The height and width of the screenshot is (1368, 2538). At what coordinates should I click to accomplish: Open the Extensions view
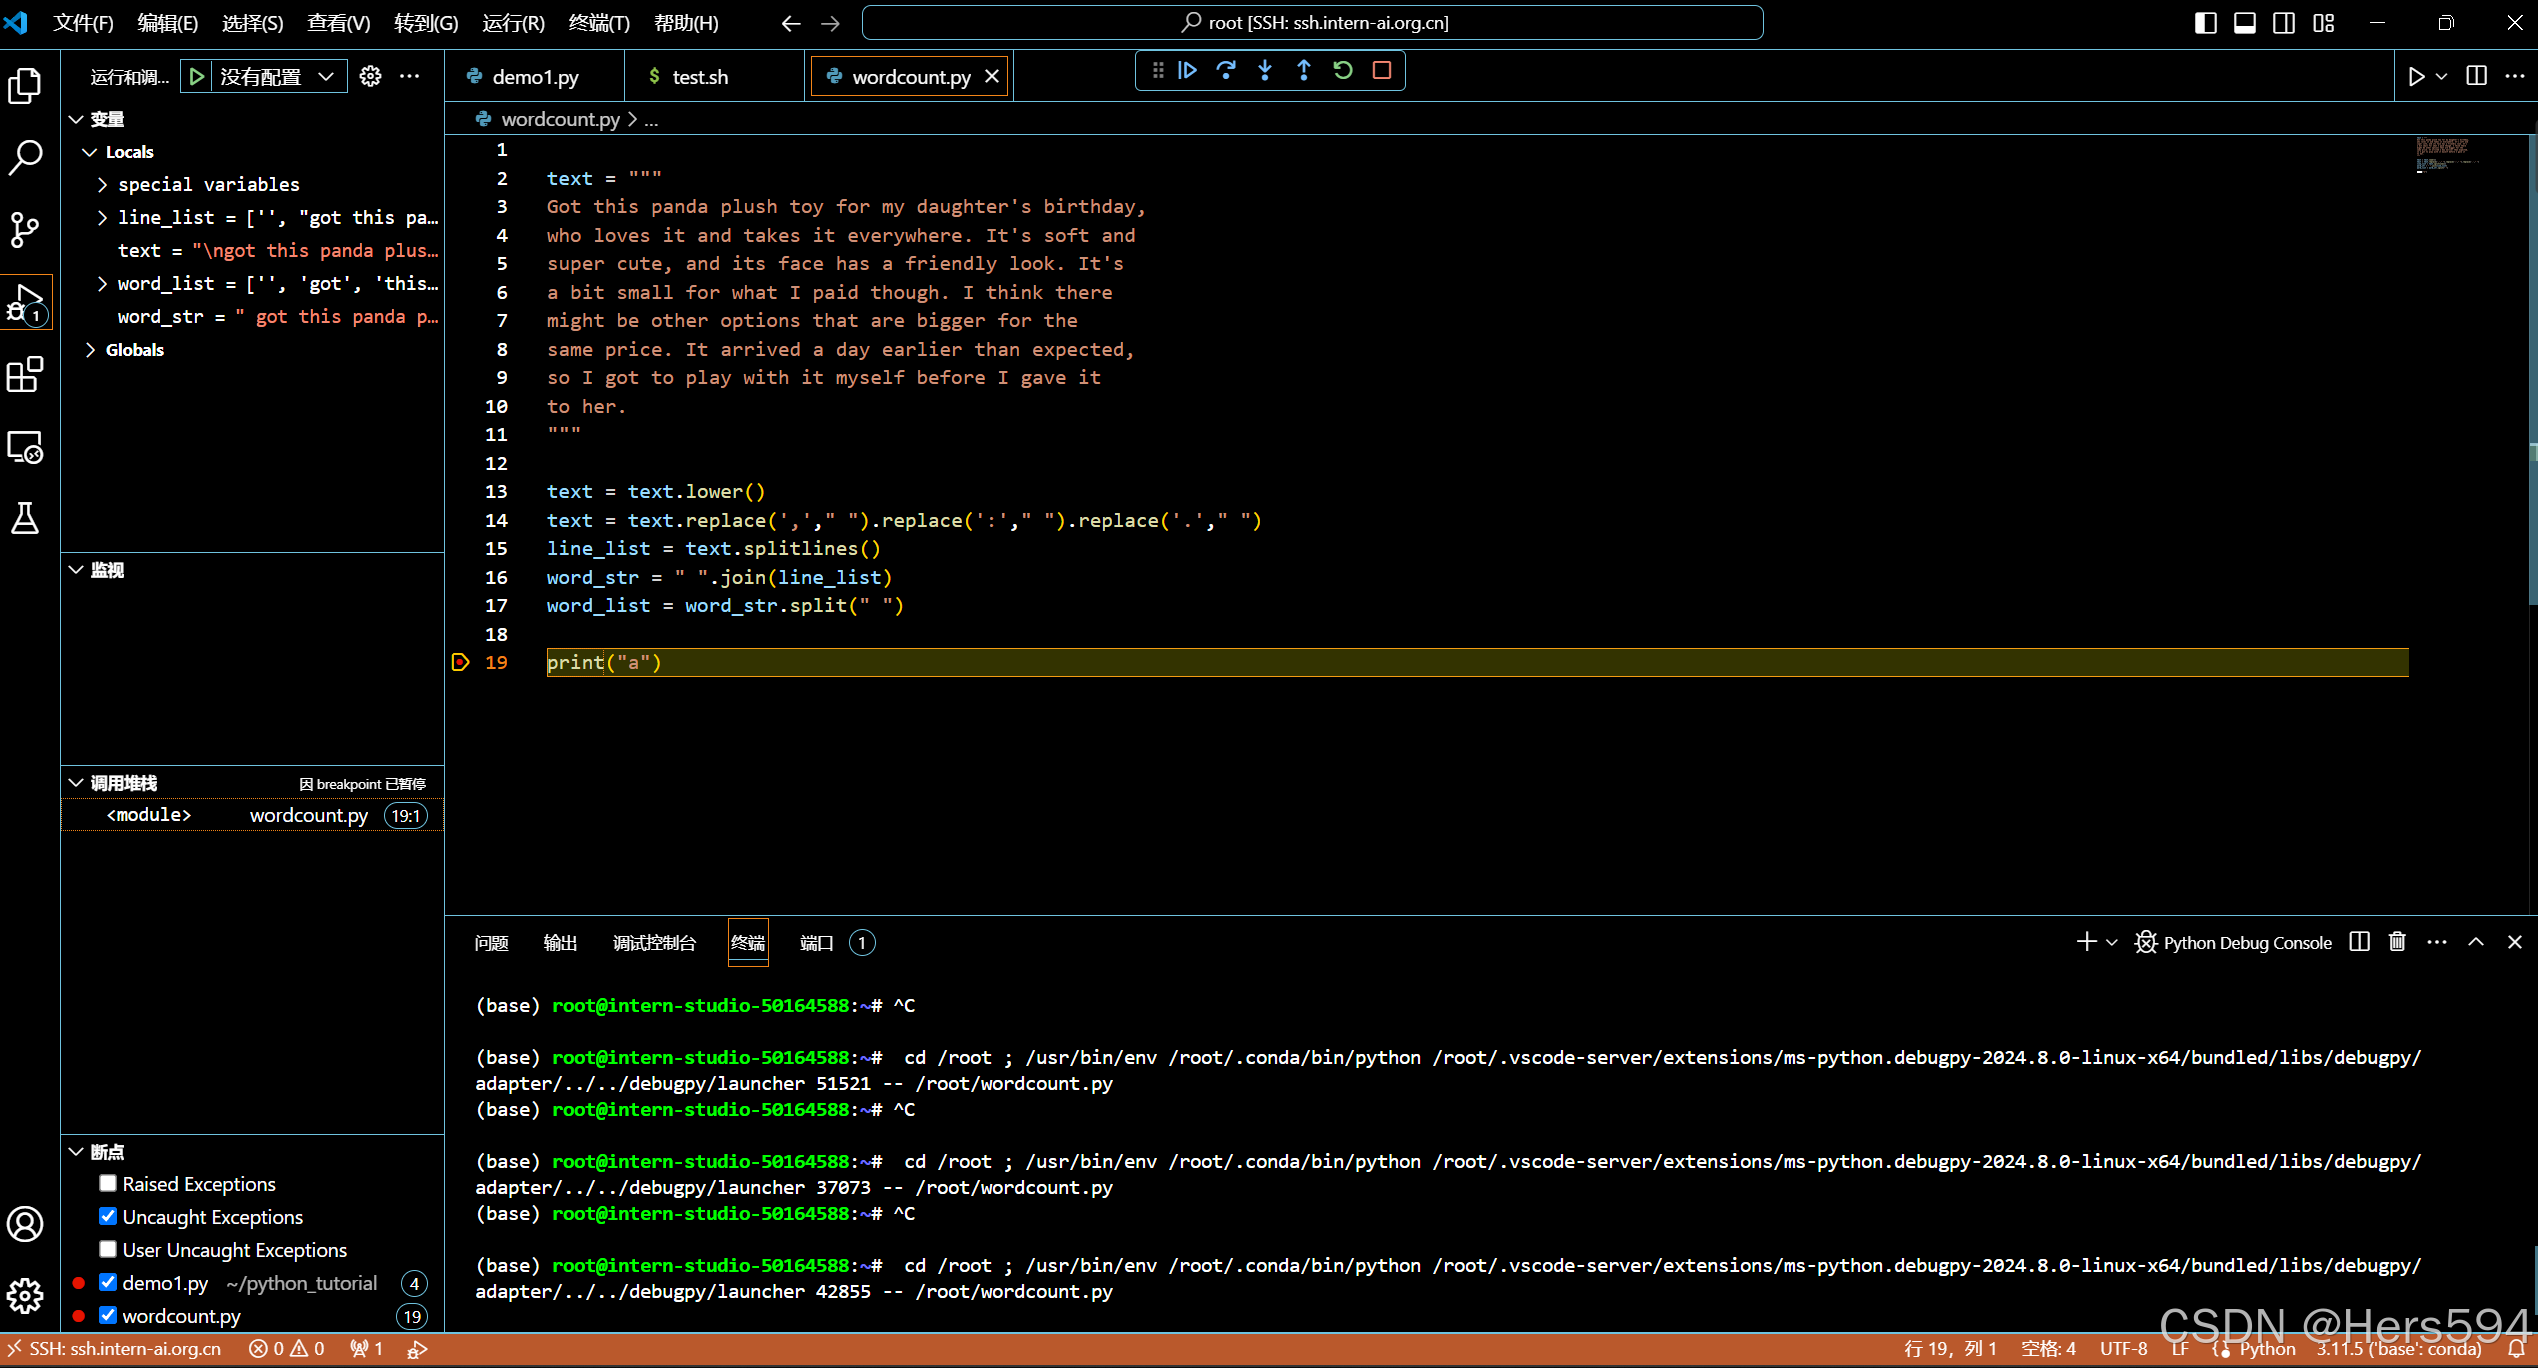click(x=25, y=375)
